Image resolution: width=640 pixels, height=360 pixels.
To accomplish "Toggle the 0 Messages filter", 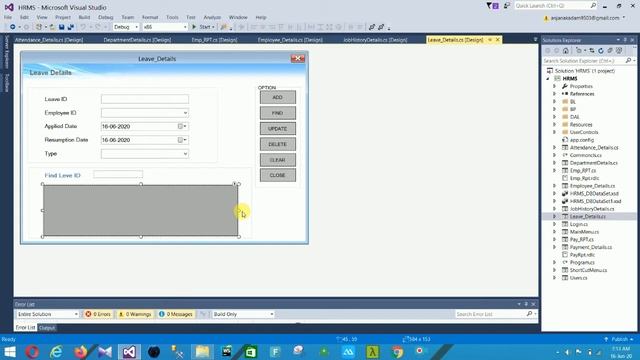I will [x=176, y=314].
